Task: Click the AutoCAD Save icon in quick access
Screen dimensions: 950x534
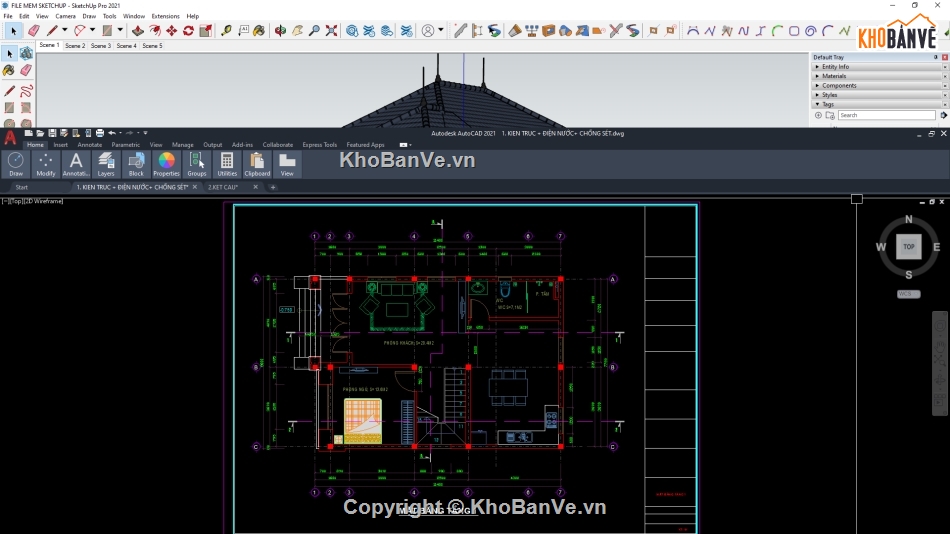Action: pos(52,133)
